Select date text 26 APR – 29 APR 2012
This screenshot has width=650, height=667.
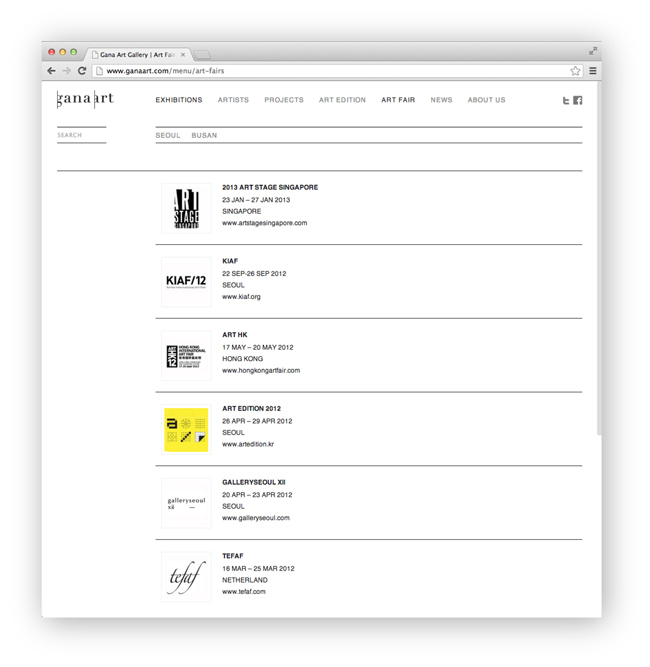257,421
